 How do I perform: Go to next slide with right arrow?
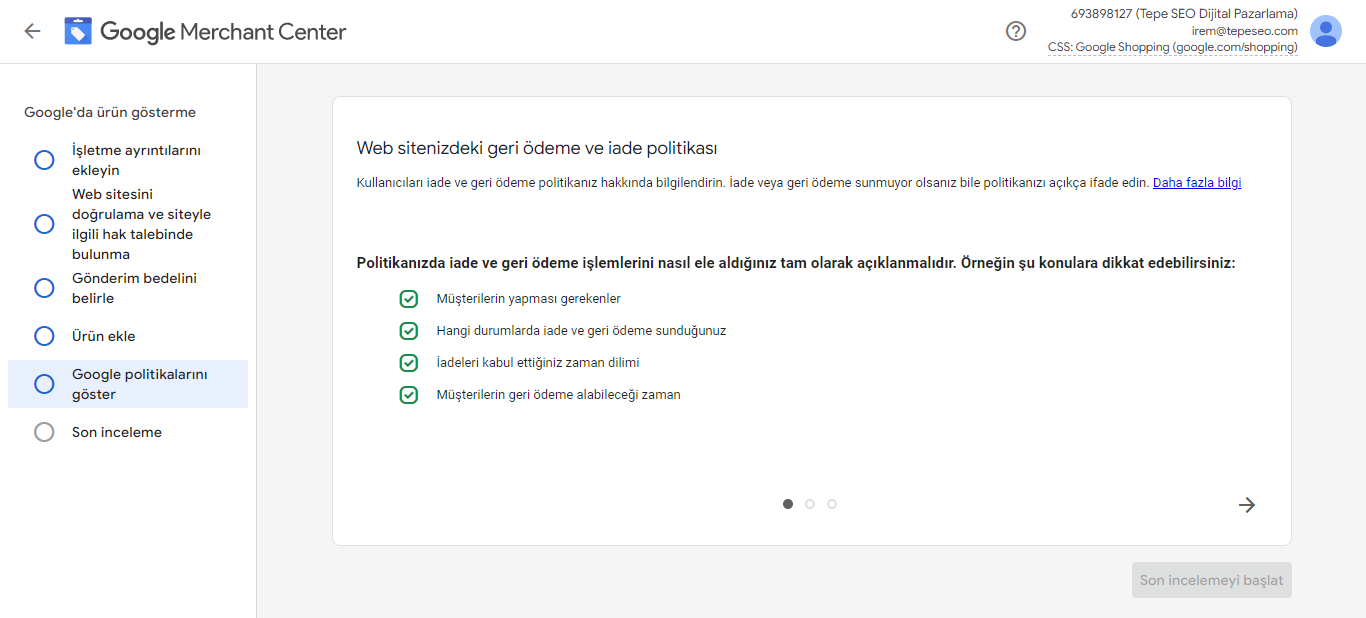tap(1247, 505)
